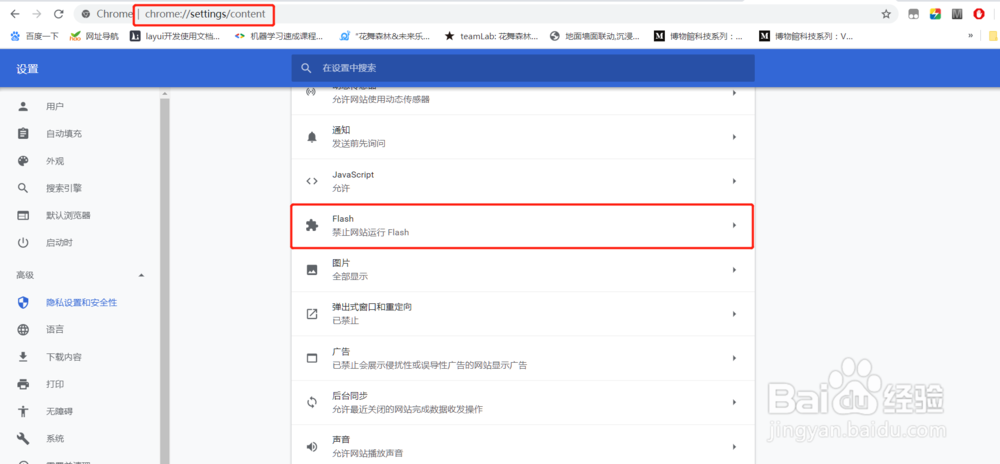Viewport: 1000px width, 464px height.
Task: Click the 已禁止 subtitle under popups
Action: click(x=346, y=321)
